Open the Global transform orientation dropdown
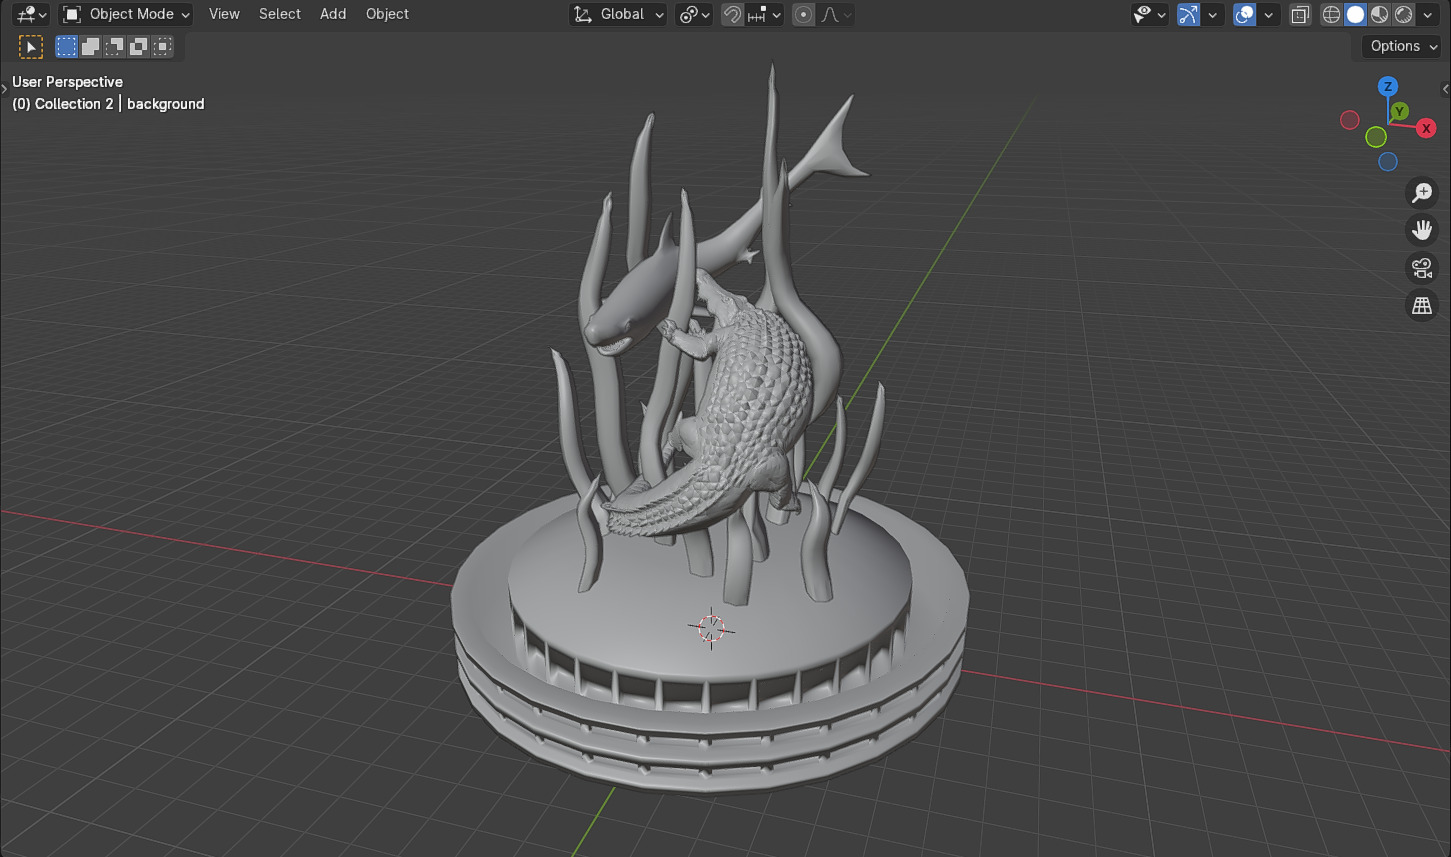 tap(618, 14)
